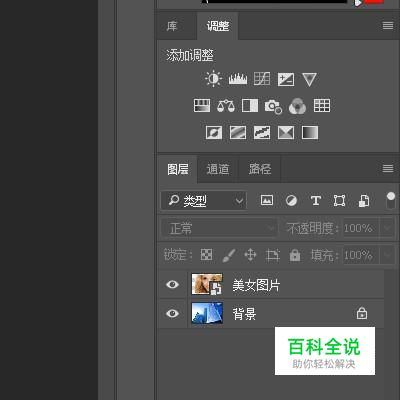Add an Invert adjustment
Viewport: 400px width, 400px height.
tap(214, 133)
